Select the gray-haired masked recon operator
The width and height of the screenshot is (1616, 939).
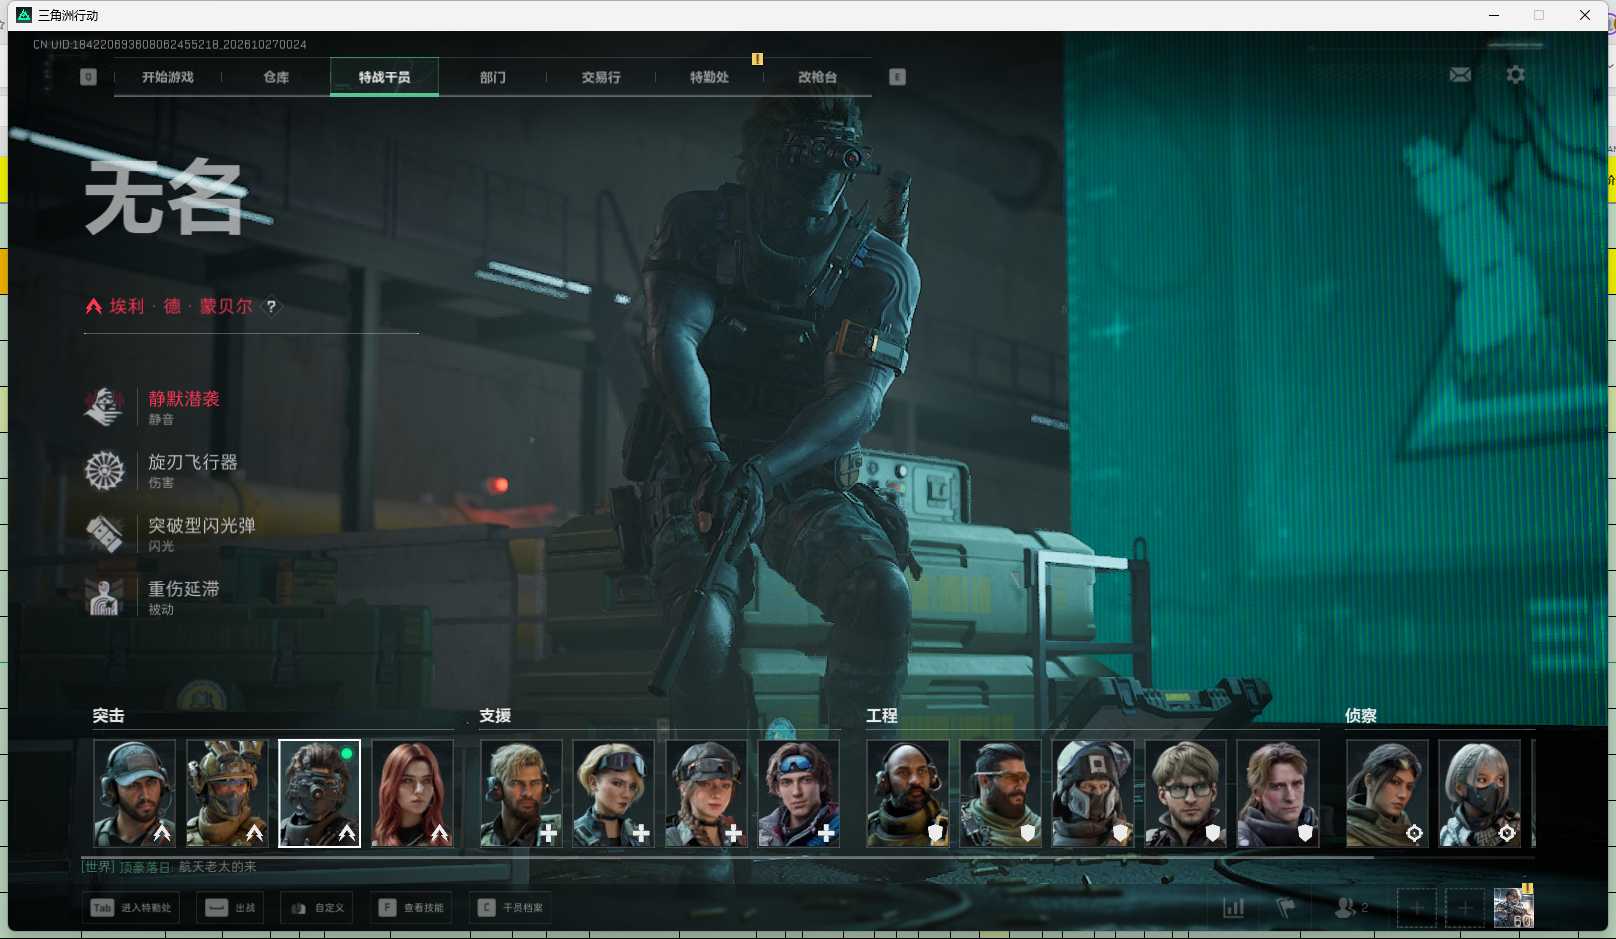(x=1480, y=793)
